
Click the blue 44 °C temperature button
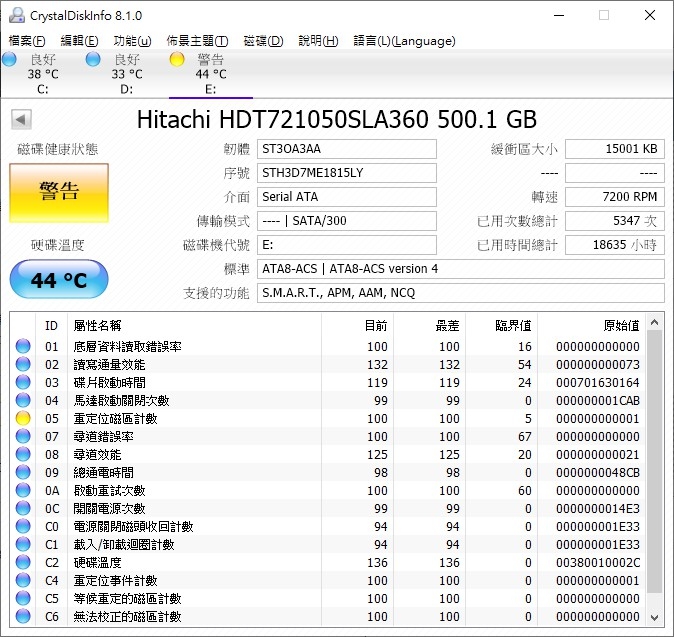59,279
